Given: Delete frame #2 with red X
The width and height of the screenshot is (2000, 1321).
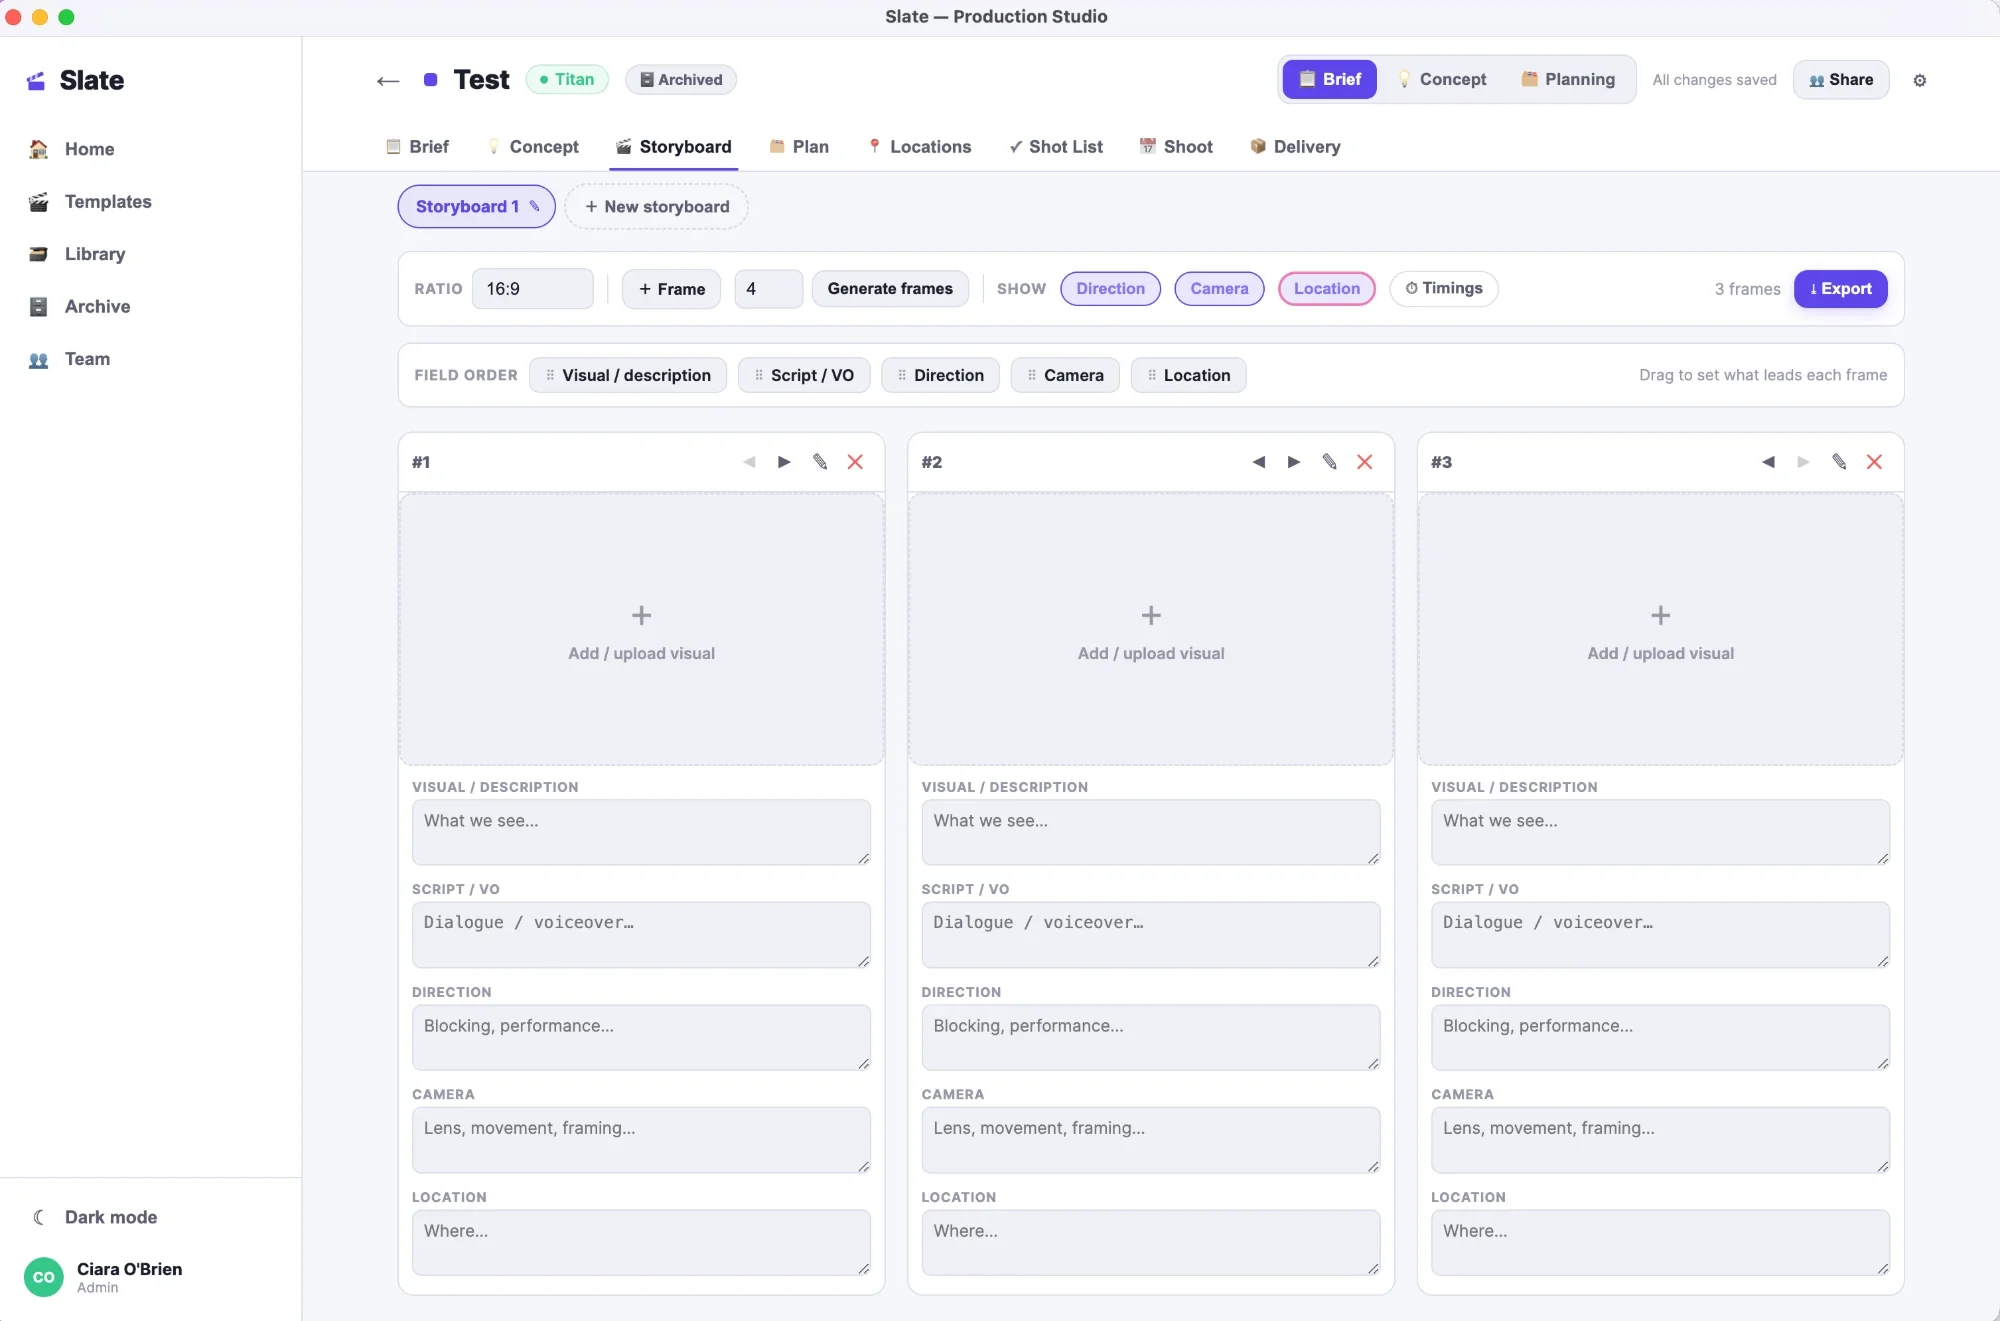Looking at the screenshot, I should tap(1364, 462).
